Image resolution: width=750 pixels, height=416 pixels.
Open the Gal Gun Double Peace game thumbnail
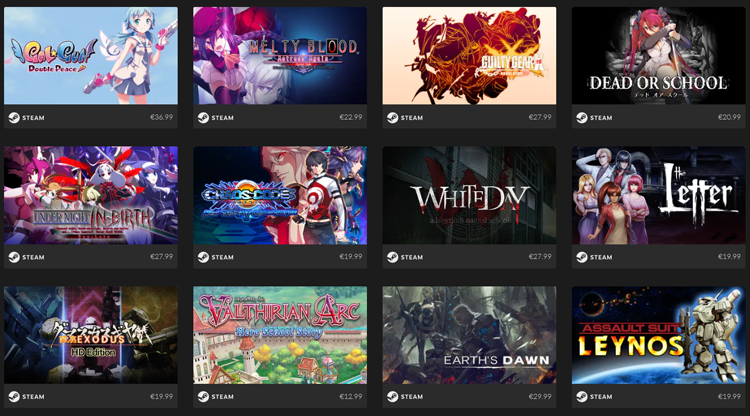coord(91,55)
